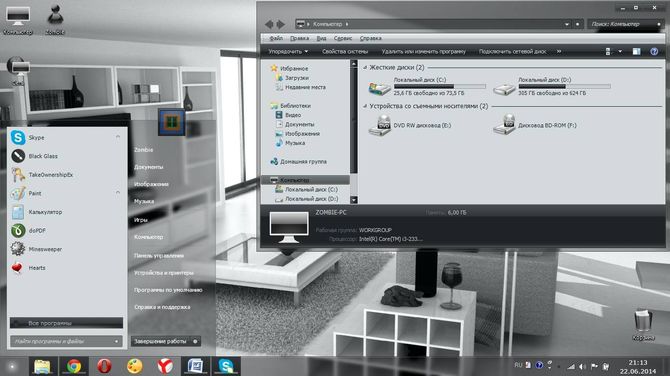670x376 pixels.
Task: Collapse the Жесткие диски (2) group
Action: coord(365,68)
